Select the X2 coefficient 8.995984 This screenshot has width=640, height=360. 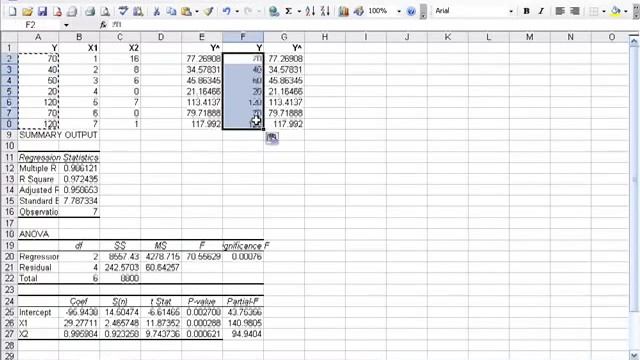(x=79, y=334)
